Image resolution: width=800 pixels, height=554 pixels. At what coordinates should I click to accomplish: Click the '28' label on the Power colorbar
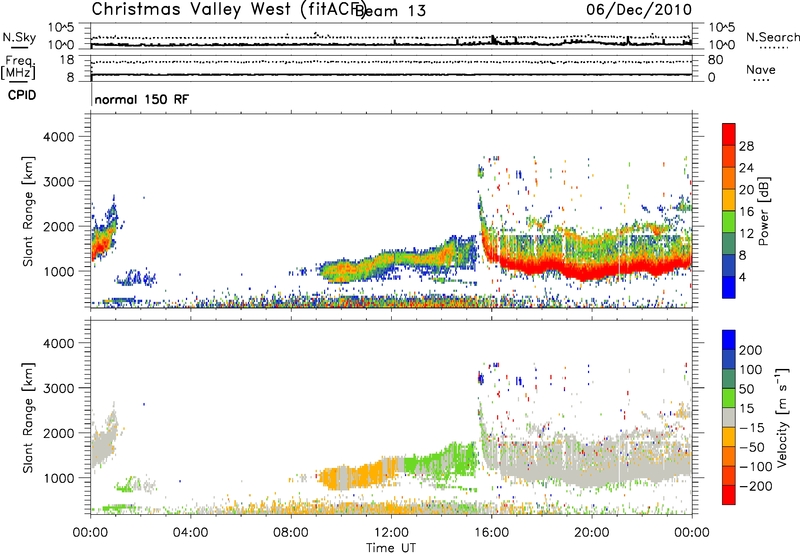pyautogui.click(x=746, y=146)
